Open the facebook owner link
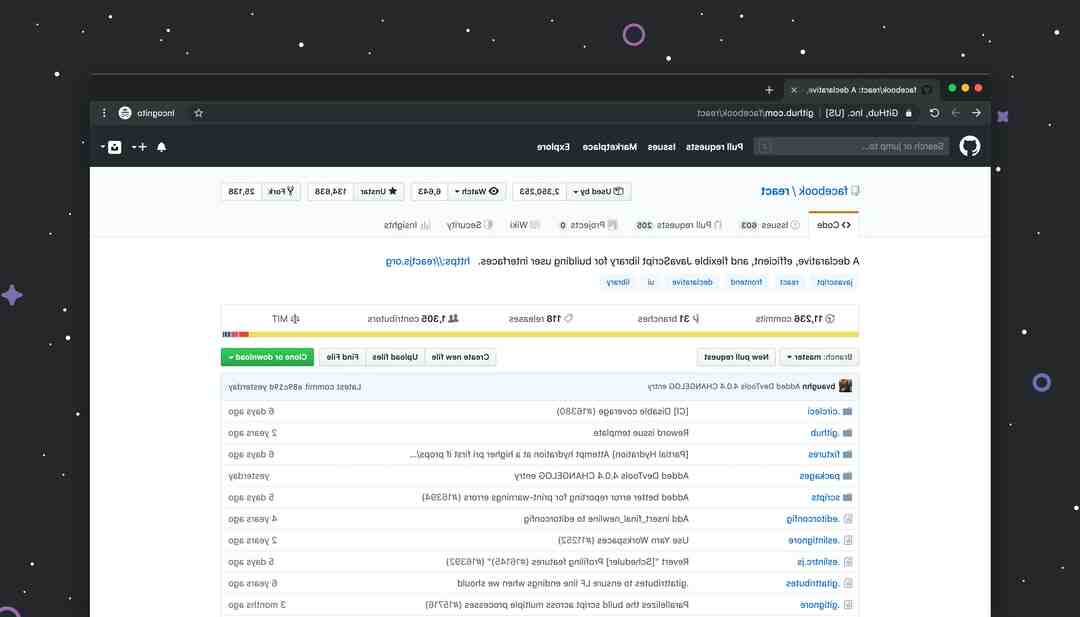The width and height of the screenshot is (1080, 617). pyautogui.click(x=823, y=191)
